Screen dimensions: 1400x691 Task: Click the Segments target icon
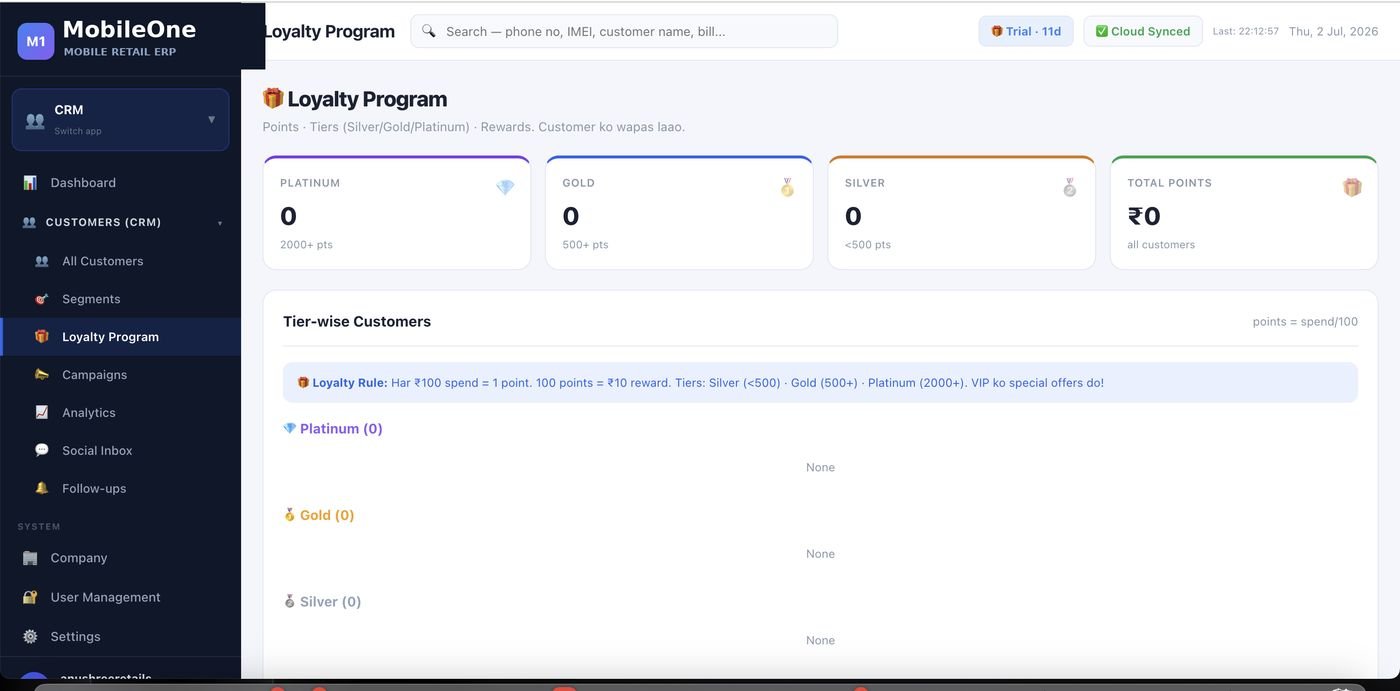click(x=42, y=299)
